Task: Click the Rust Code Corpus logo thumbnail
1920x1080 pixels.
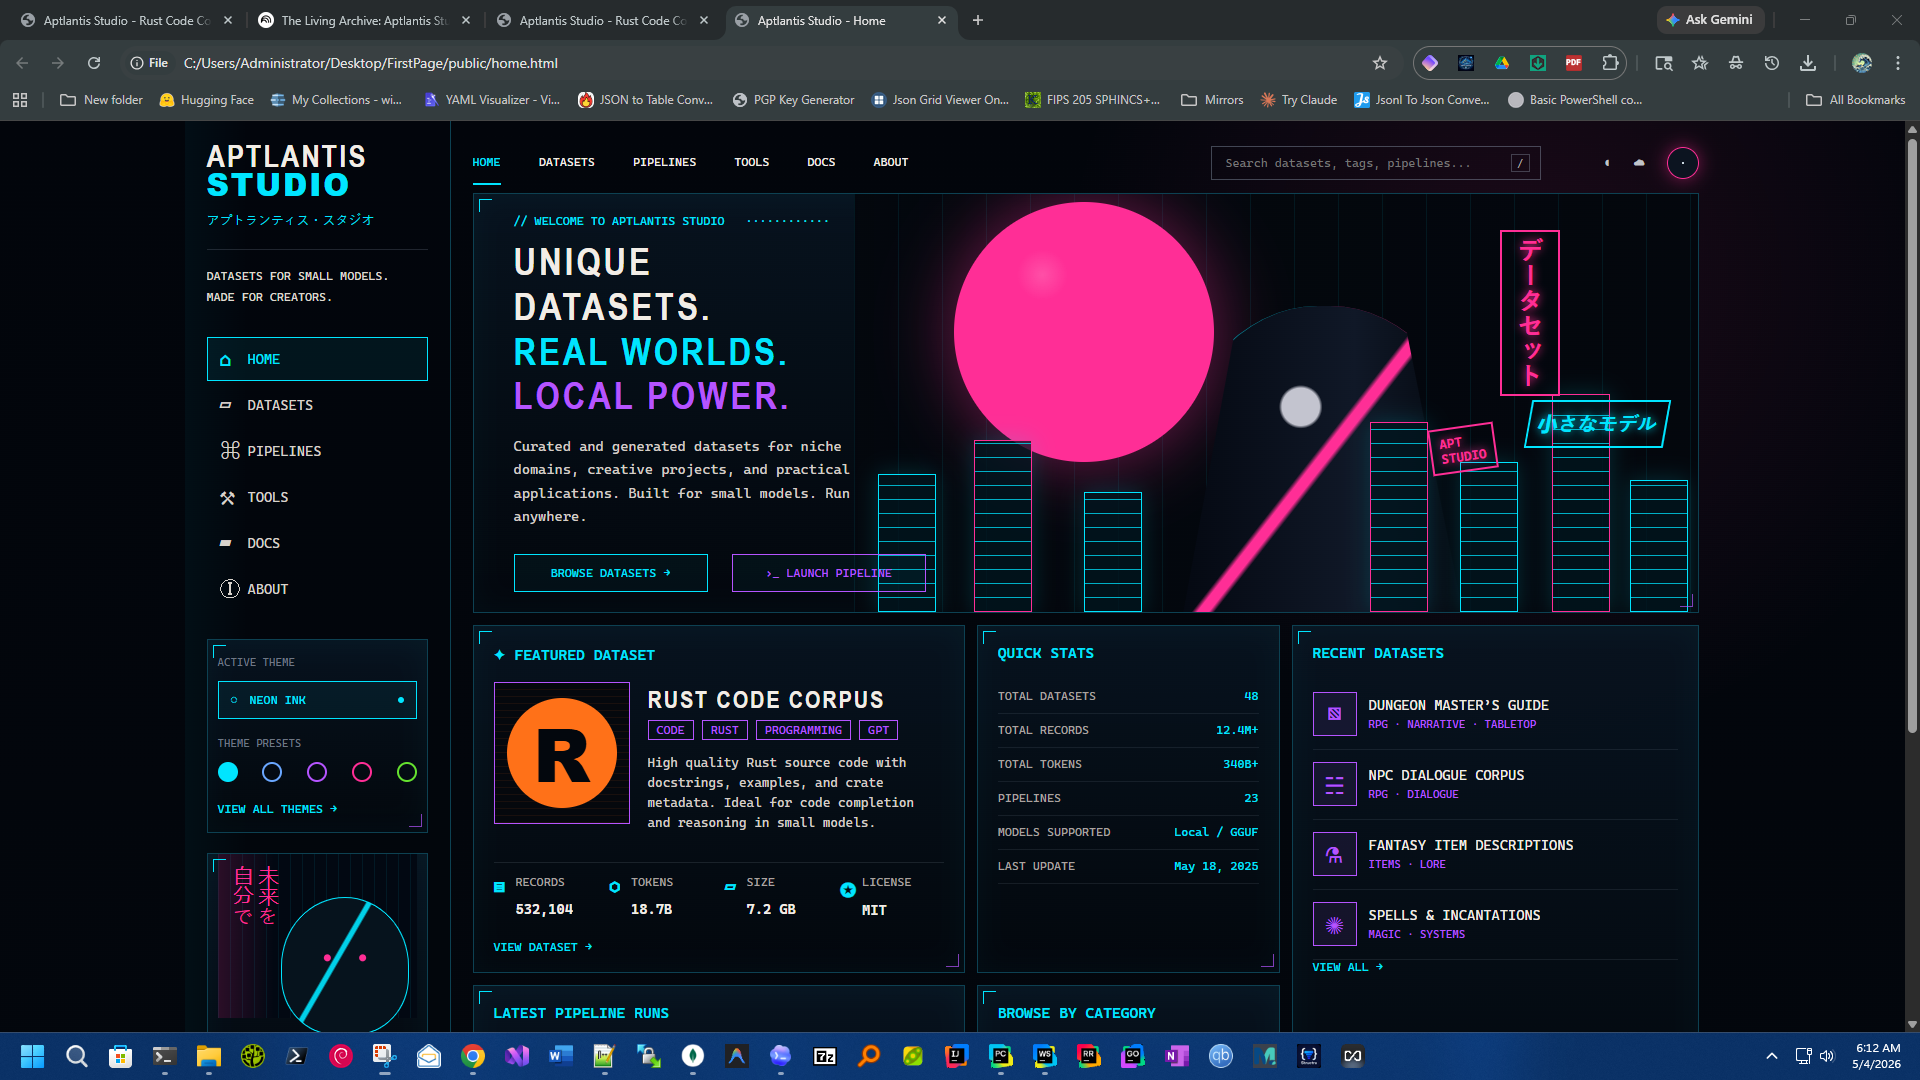Action: (x=562, y=753)
